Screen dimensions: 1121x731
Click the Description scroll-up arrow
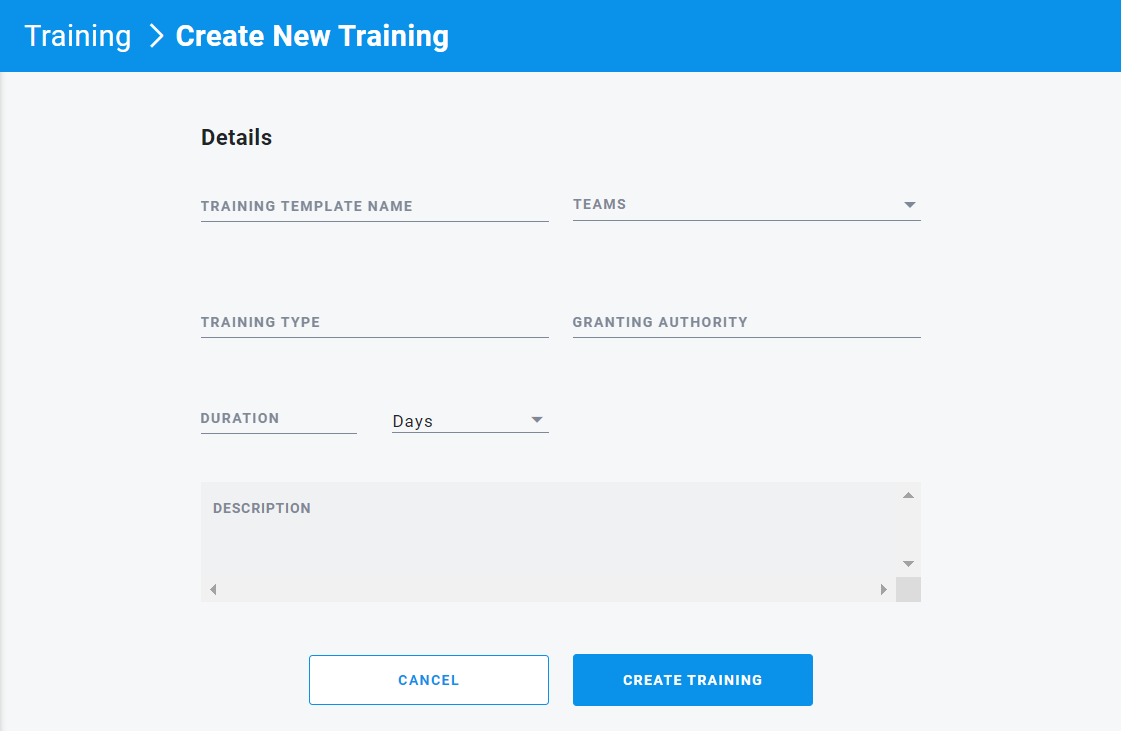908,495
